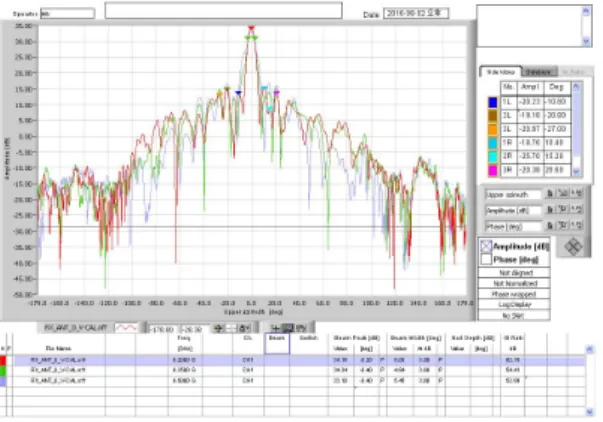Click the cursor lock icon in cursor legend
The image size is (603, 422).
coord(245,328)
